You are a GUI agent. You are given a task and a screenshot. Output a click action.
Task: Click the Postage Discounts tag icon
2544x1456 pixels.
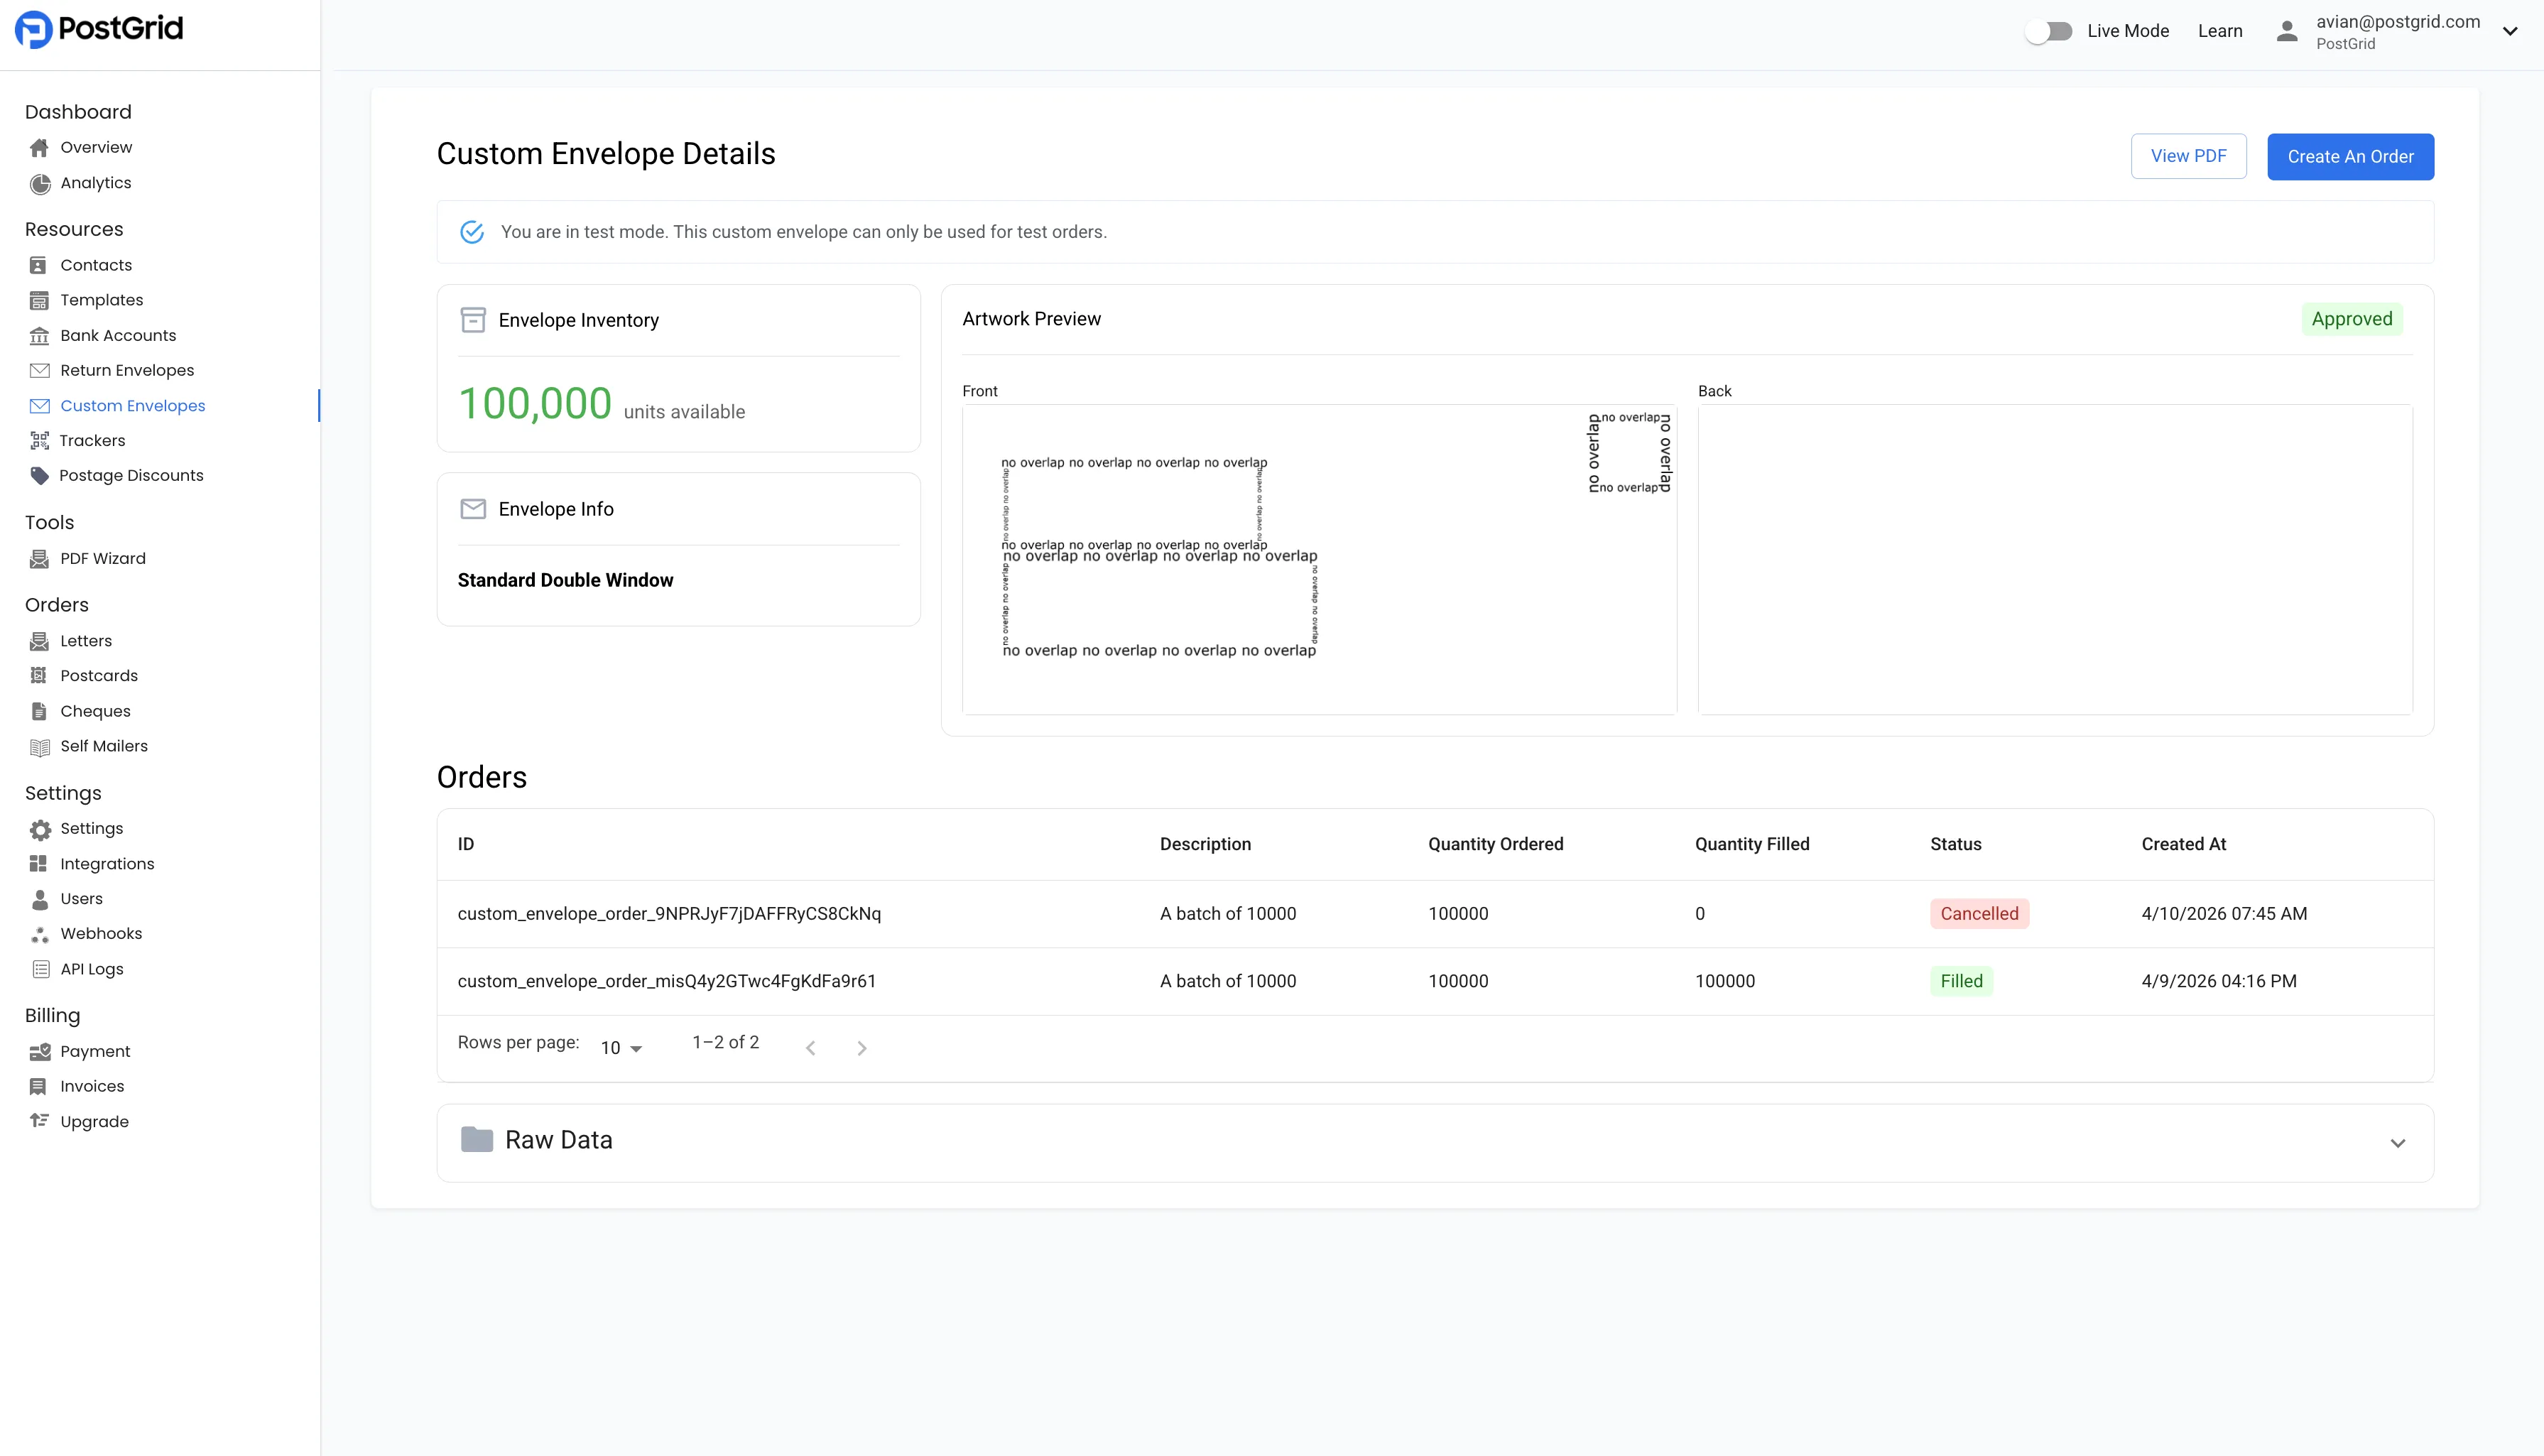click(39, 476)
